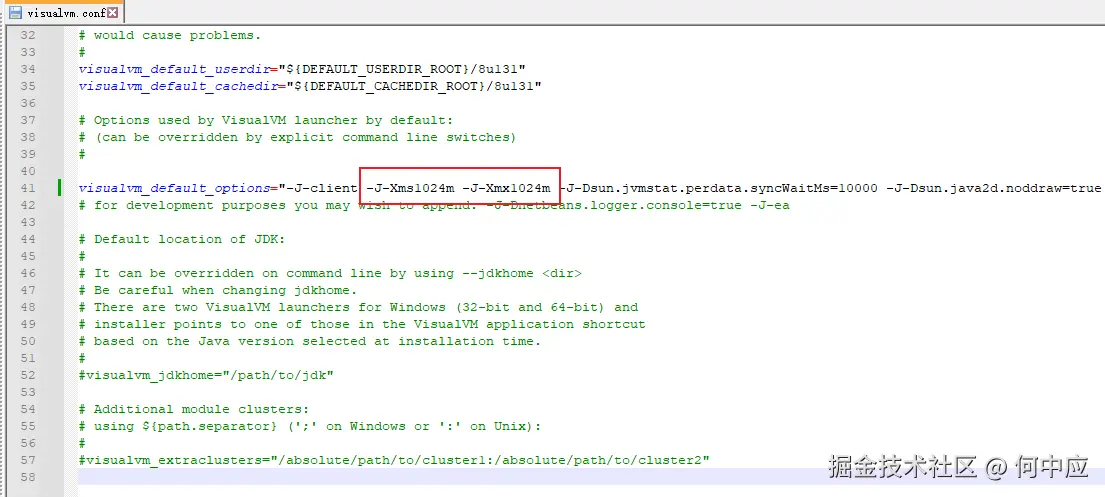Screen dimensions: 1105x497
Task: Click the "It can be overridden on command line" comment
Action: (330, 273)
